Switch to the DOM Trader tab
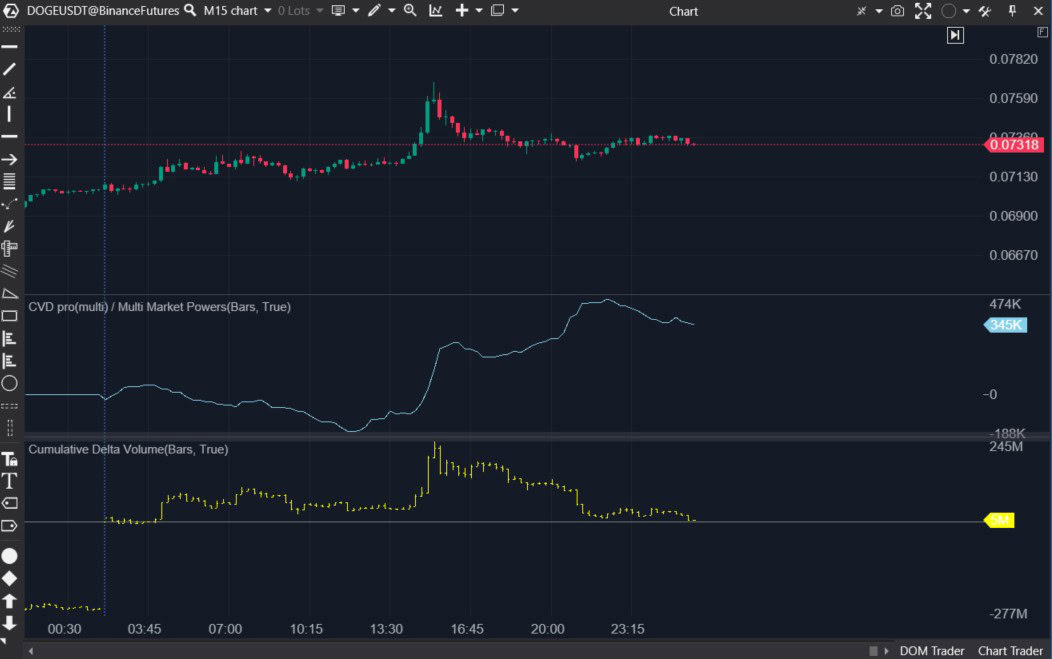This screenshot has width=1052, height=659. tap(932, 651)
